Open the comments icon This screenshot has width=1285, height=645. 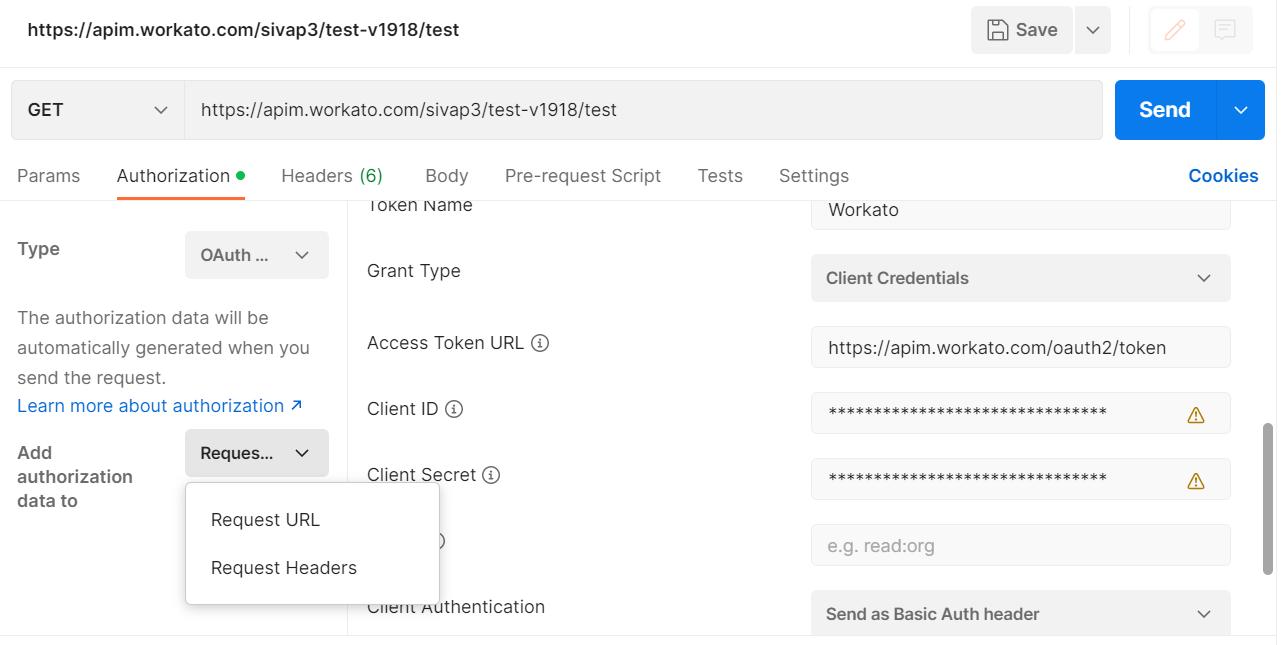click(x=1225, y=30)
